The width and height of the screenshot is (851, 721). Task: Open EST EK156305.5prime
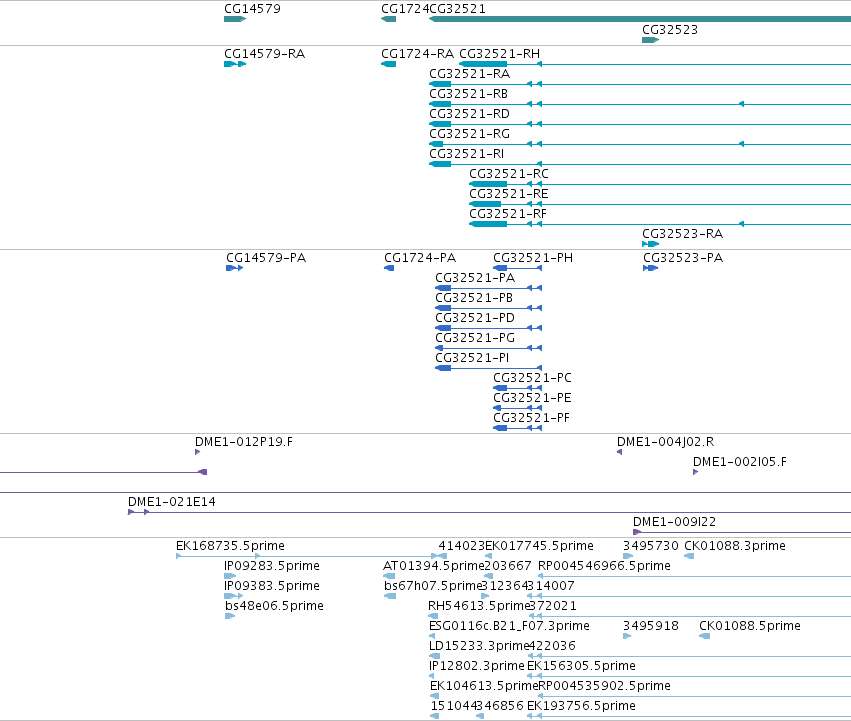(581, 667)
